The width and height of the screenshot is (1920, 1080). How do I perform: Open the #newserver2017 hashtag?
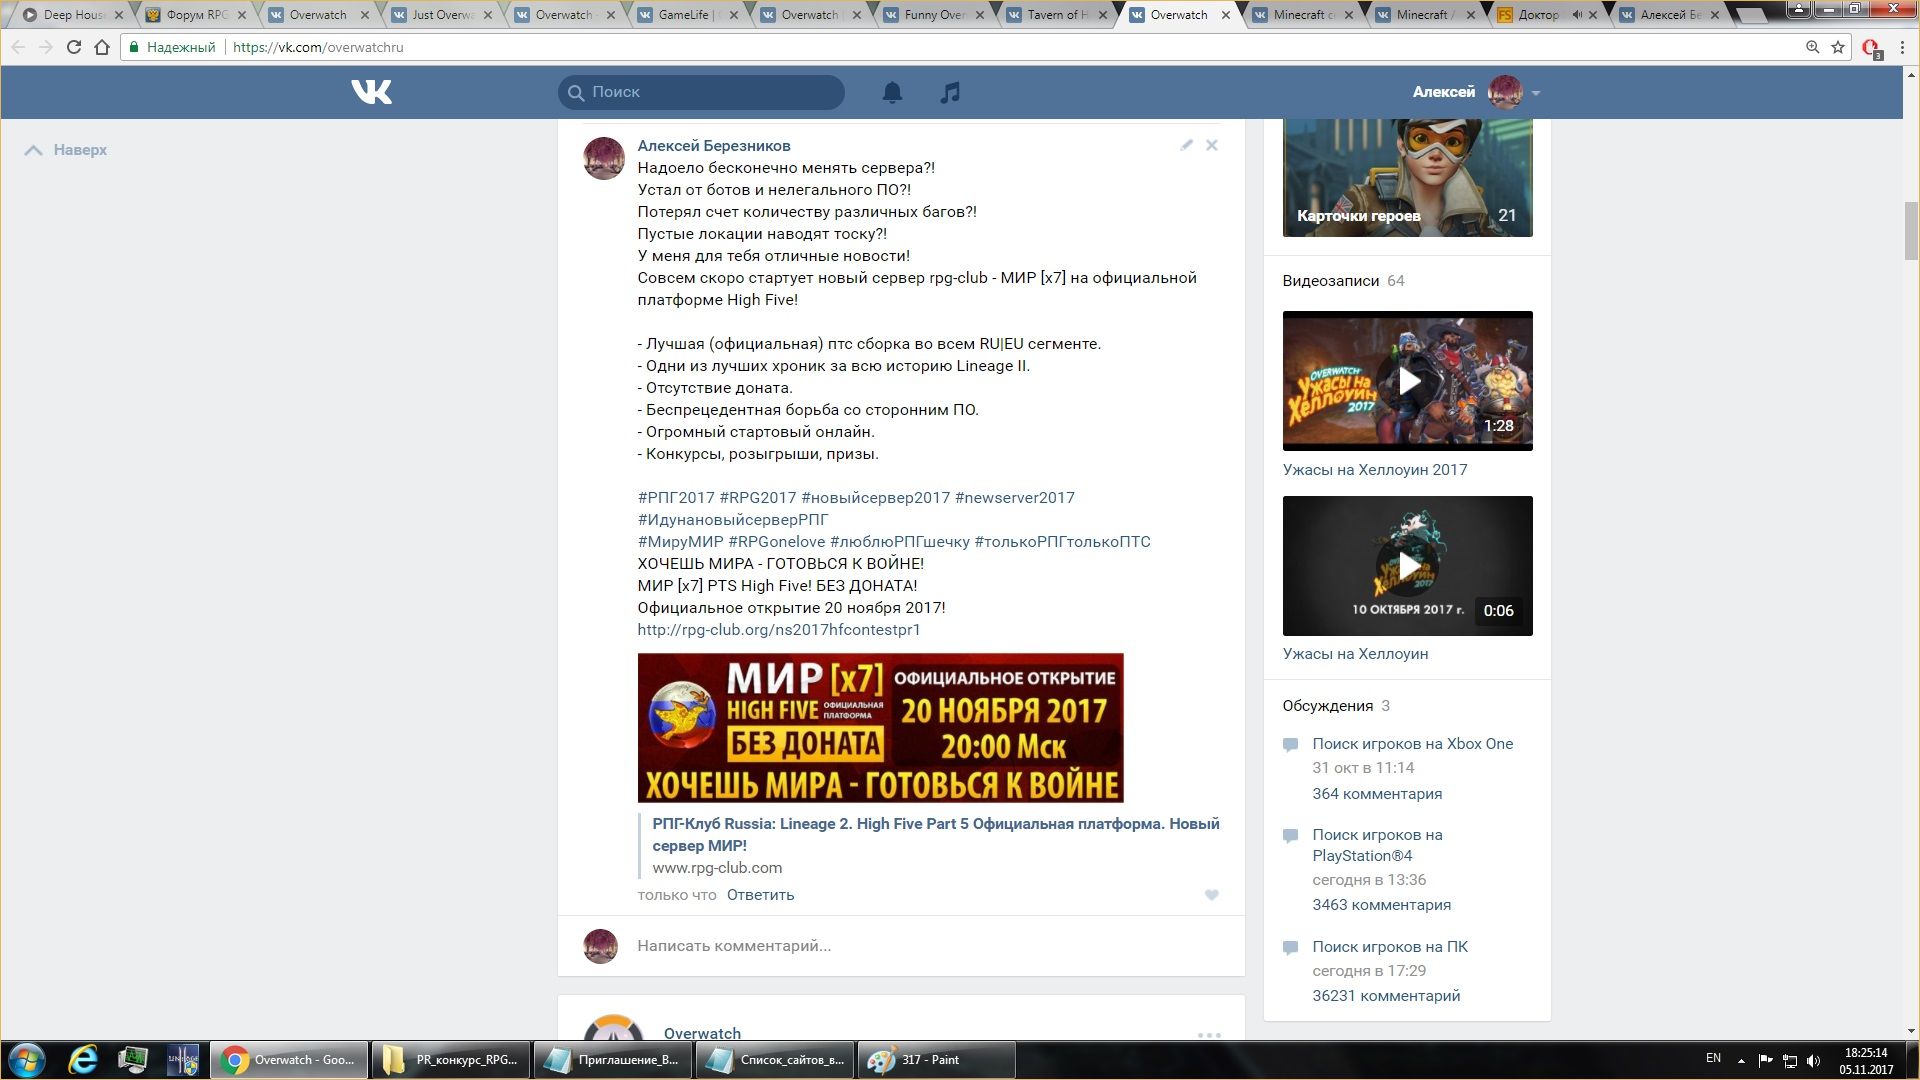point(1014,498)
